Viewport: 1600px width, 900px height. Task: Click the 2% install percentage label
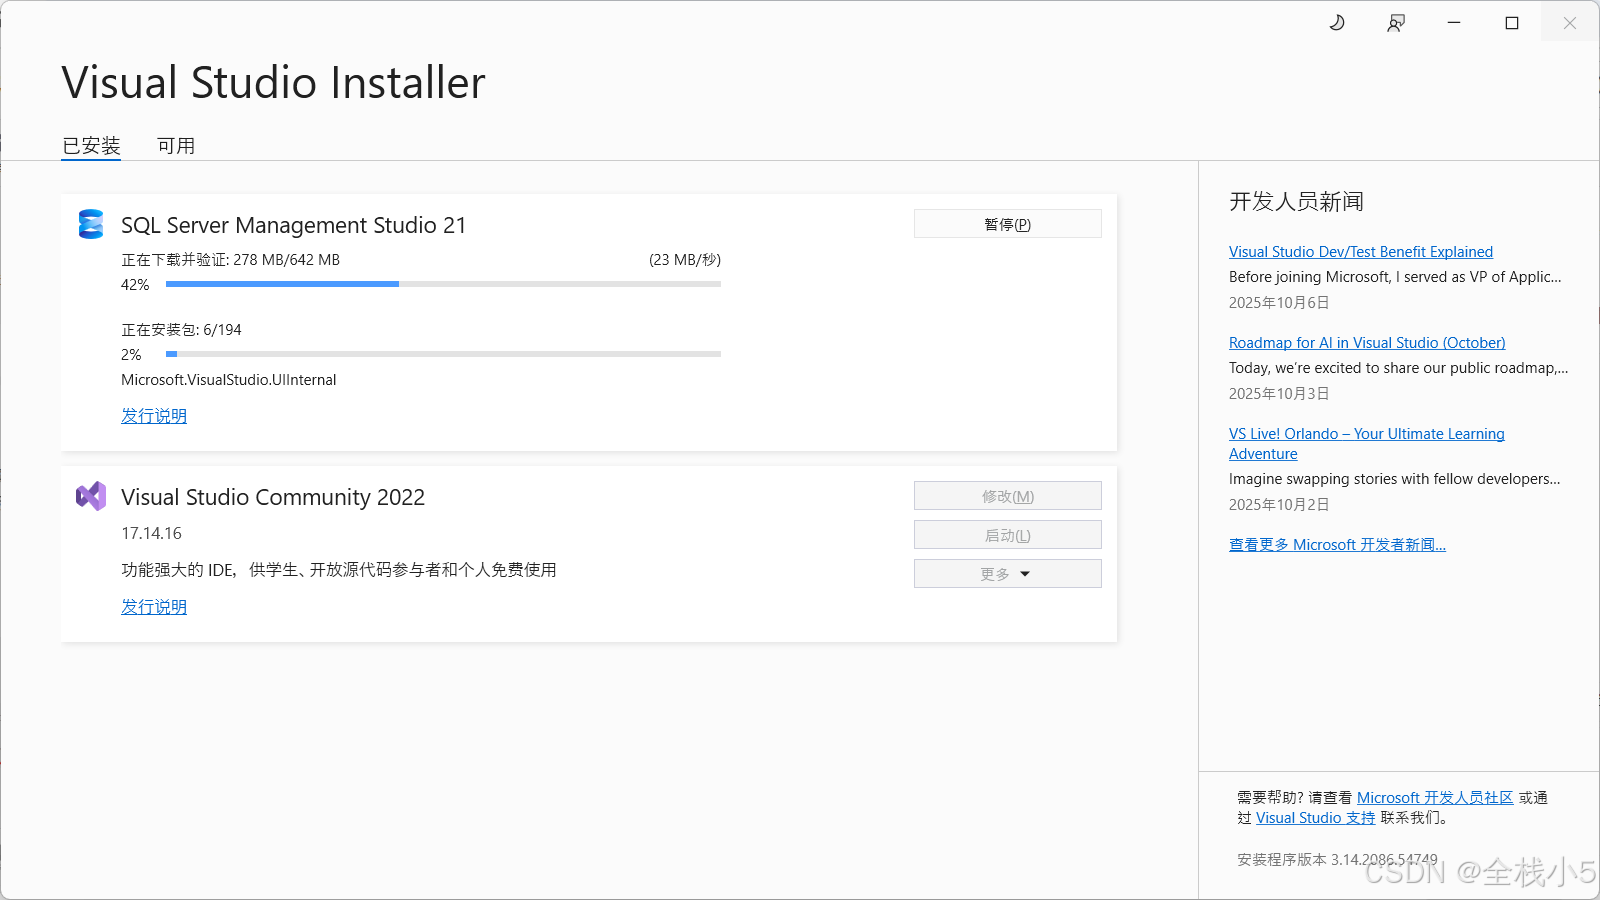(131, 355)
